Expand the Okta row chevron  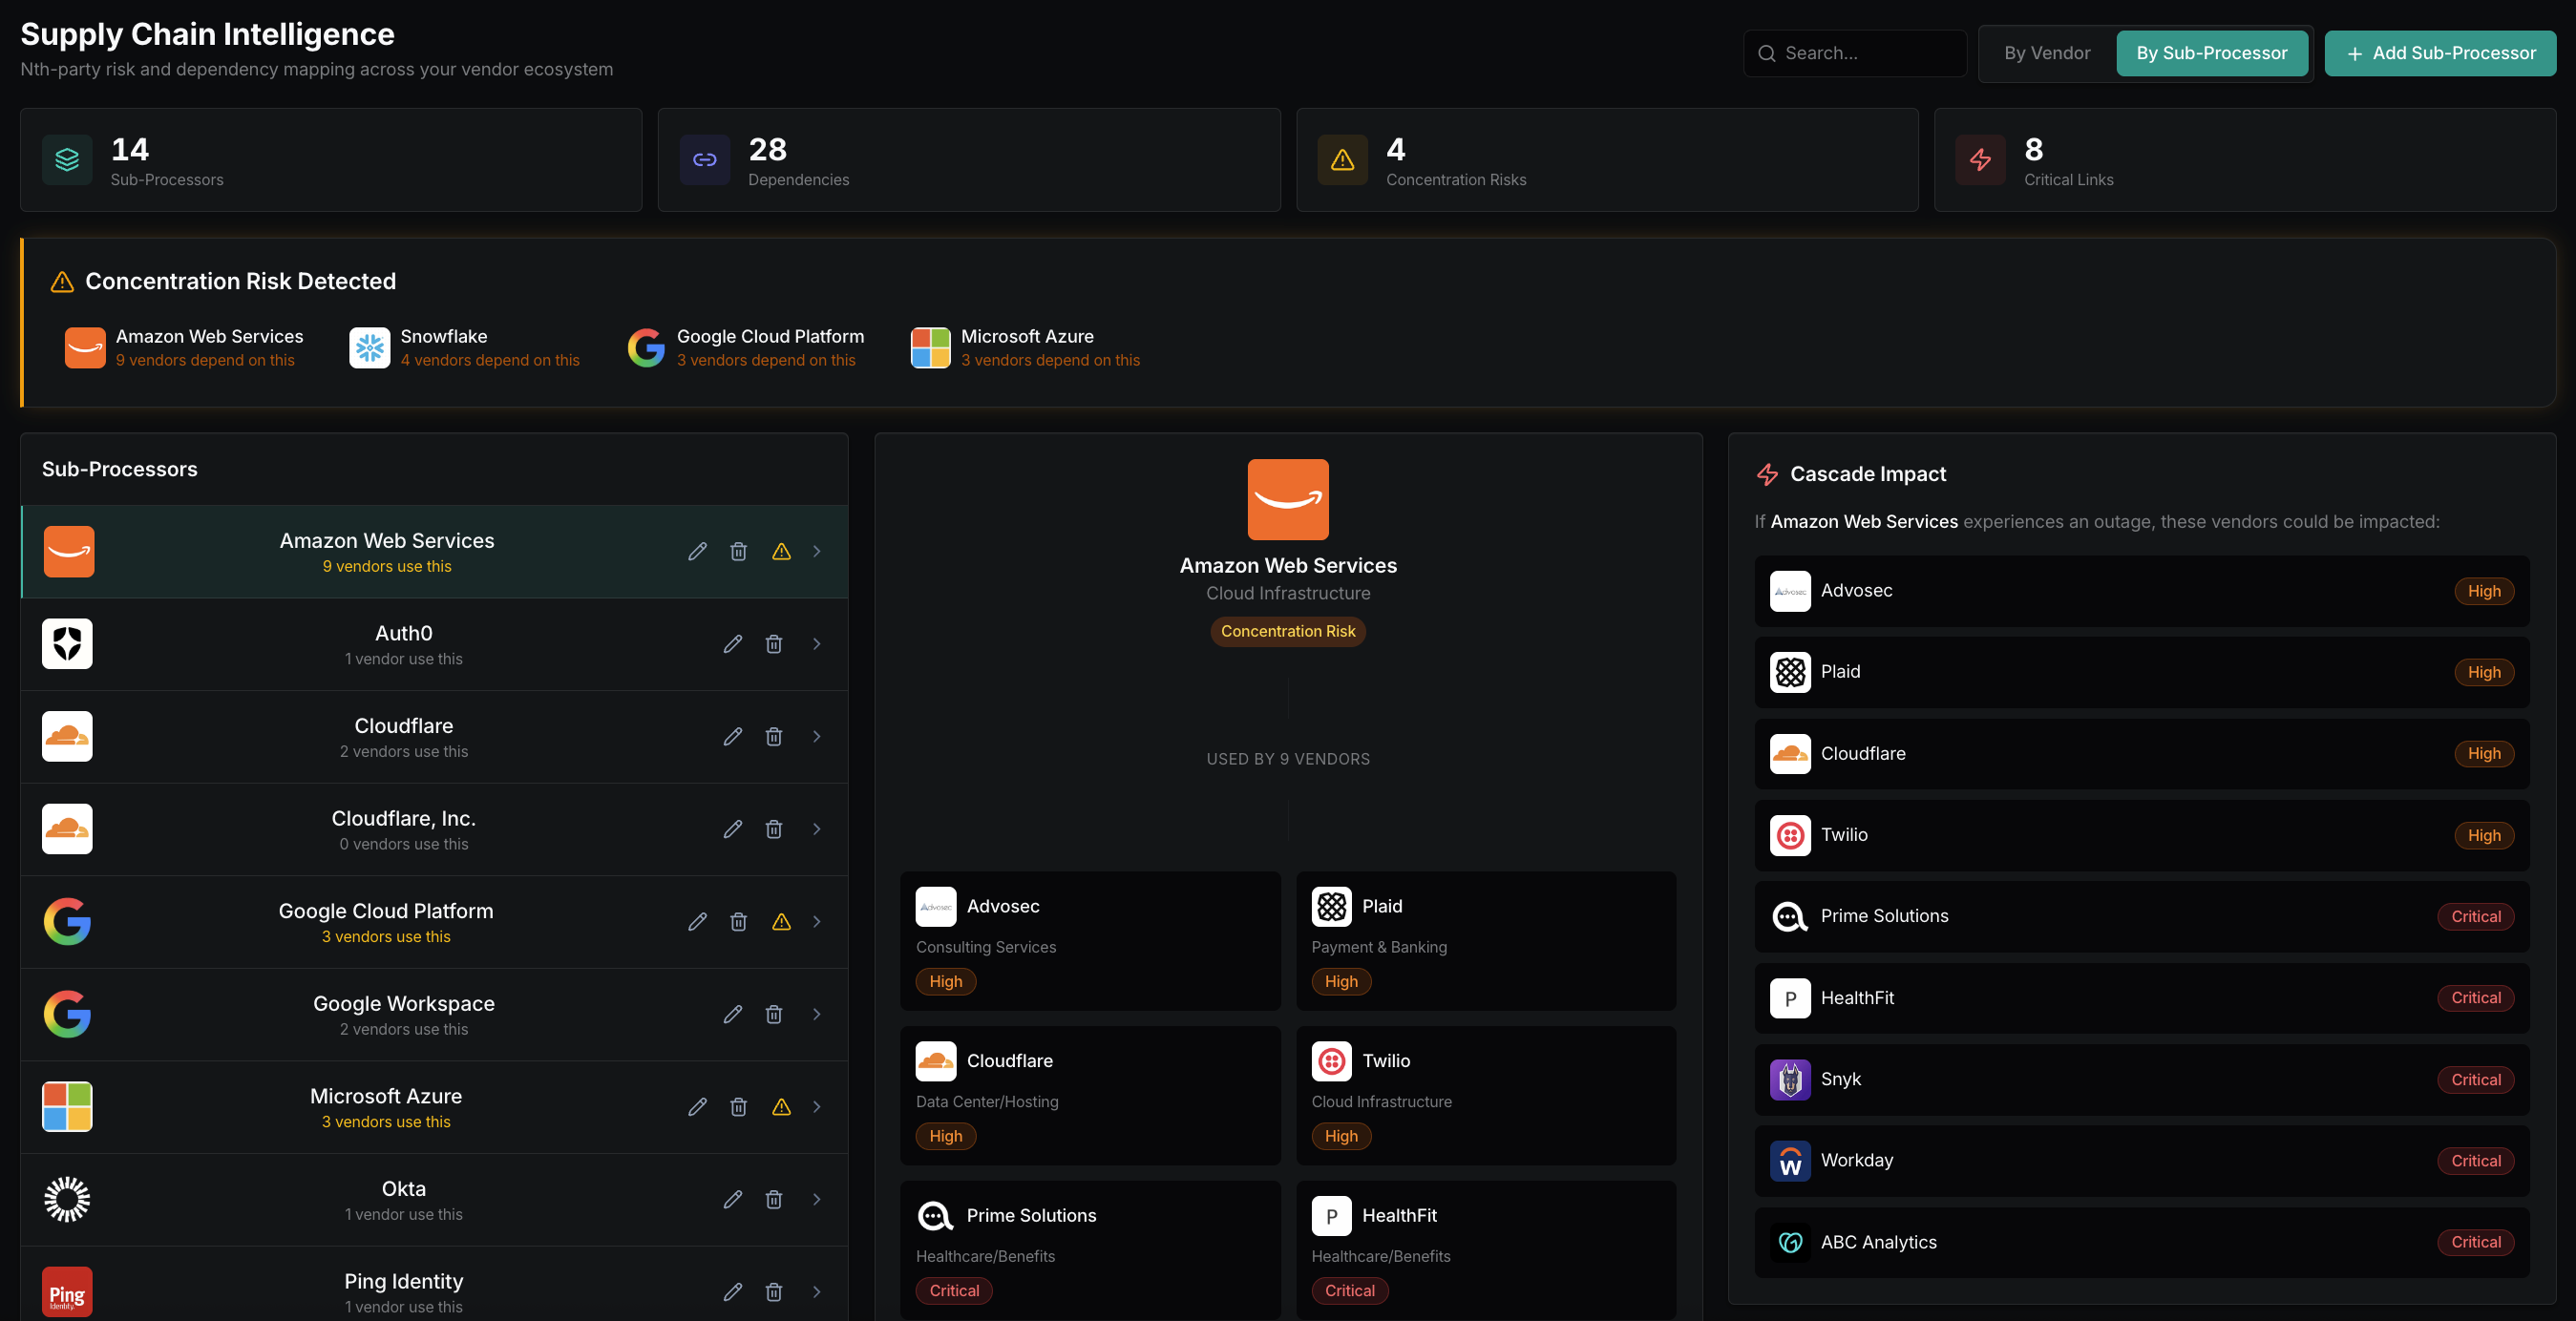pos(817,1199)
